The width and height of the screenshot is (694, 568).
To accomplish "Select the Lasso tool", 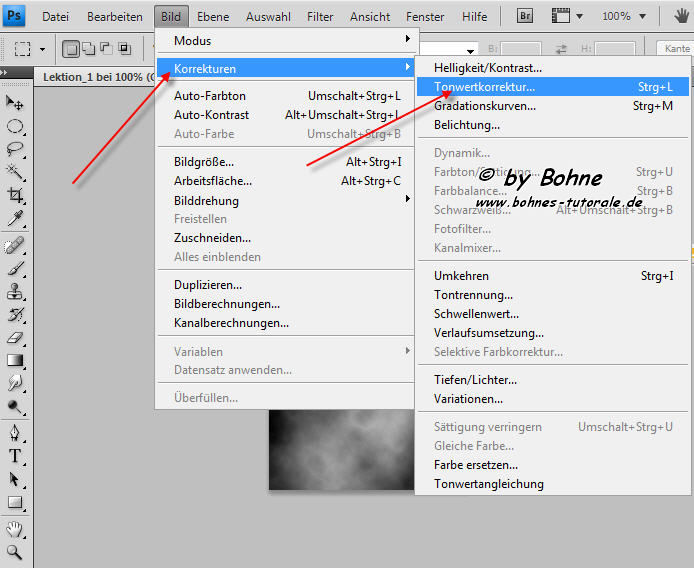I will [x=15, y=149].
